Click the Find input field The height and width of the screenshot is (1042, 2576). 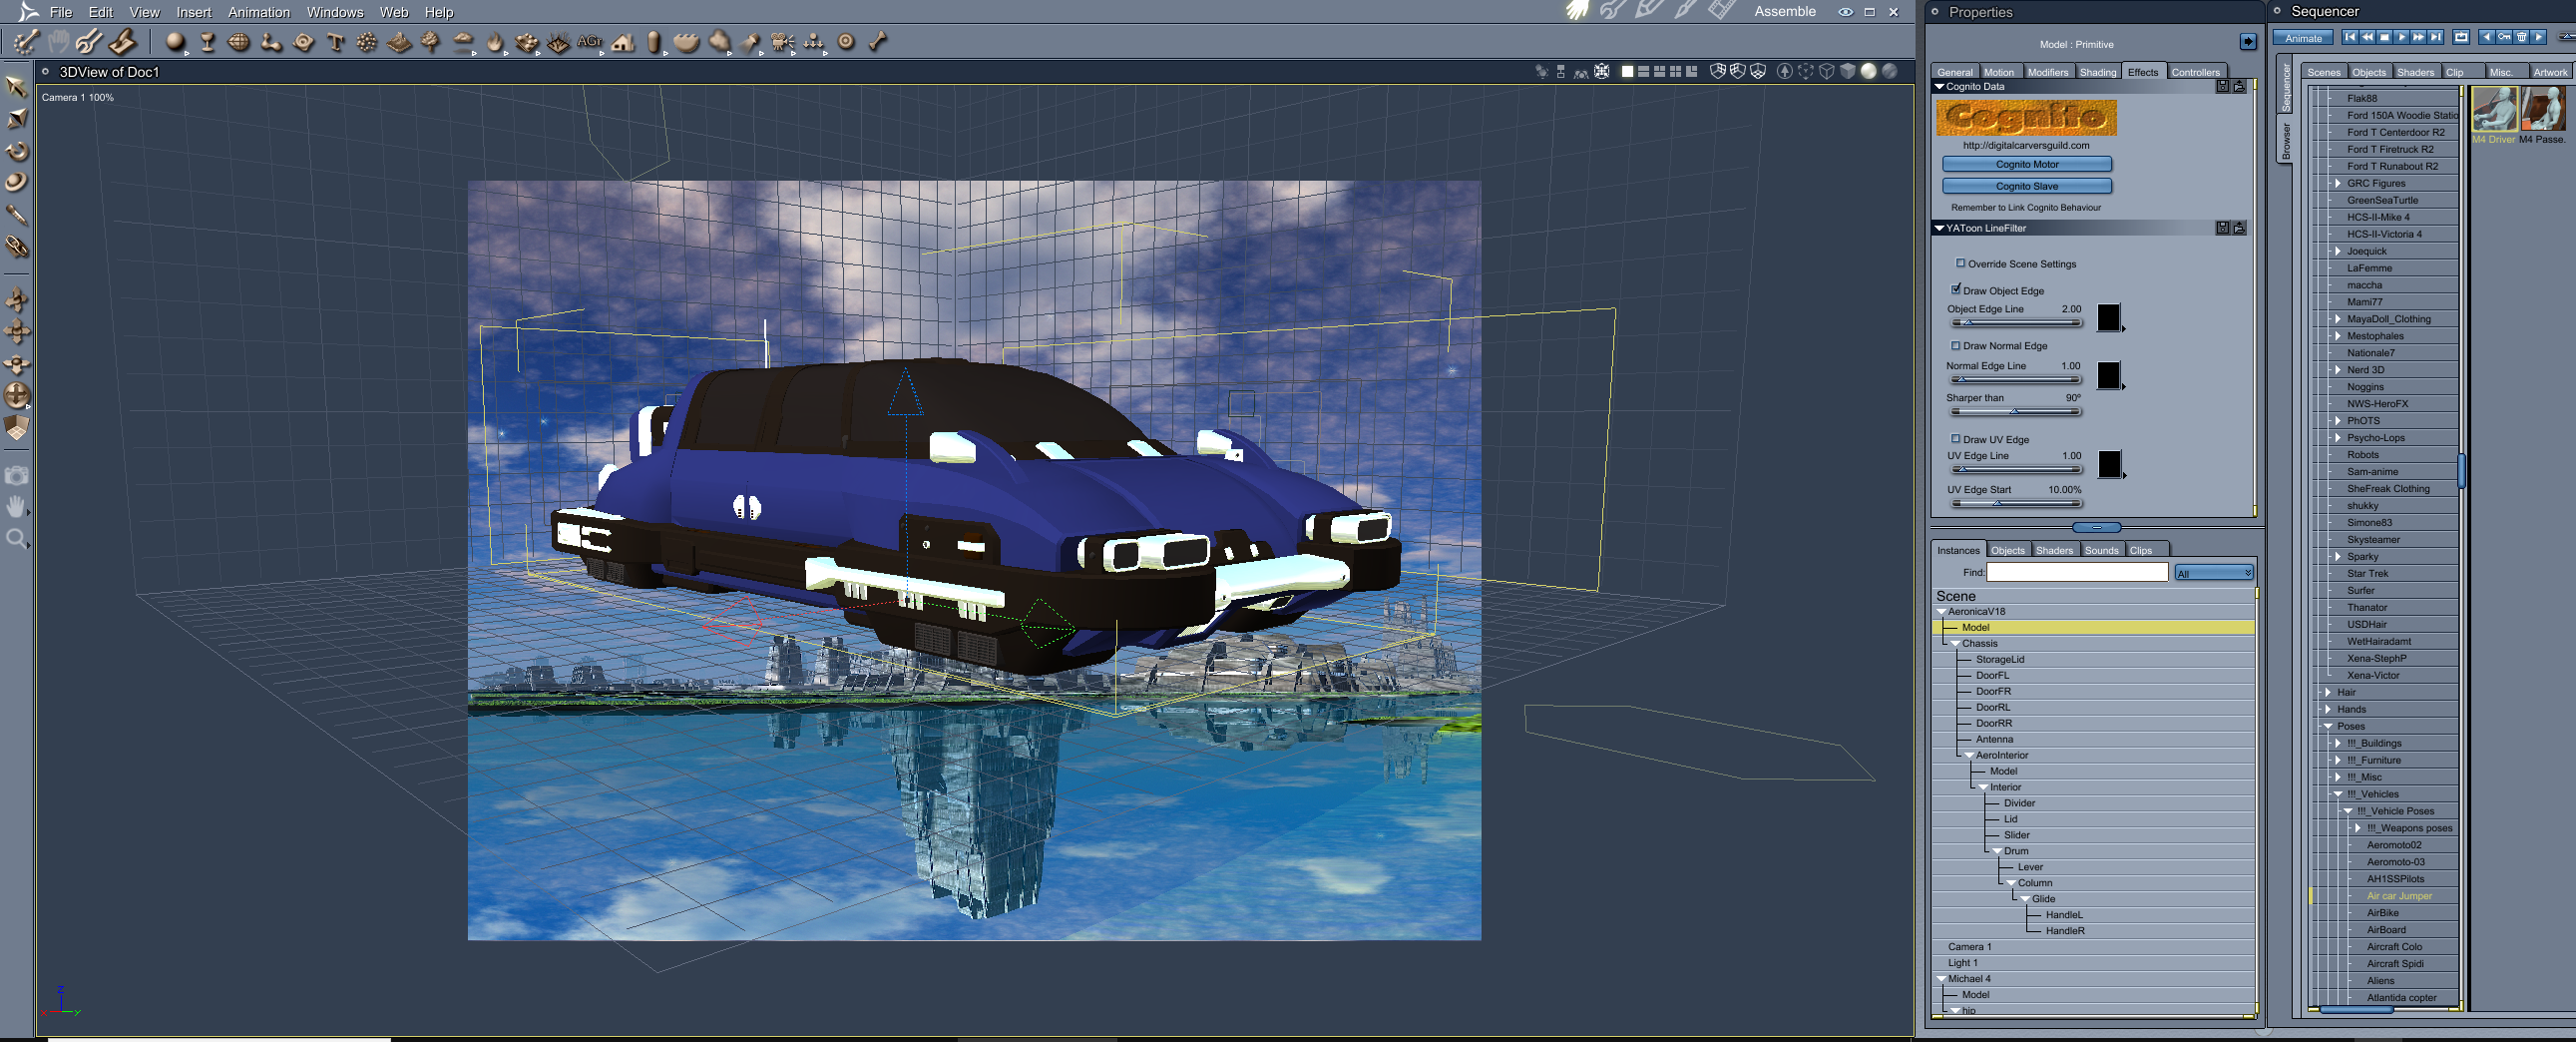tap(2077, 572)
